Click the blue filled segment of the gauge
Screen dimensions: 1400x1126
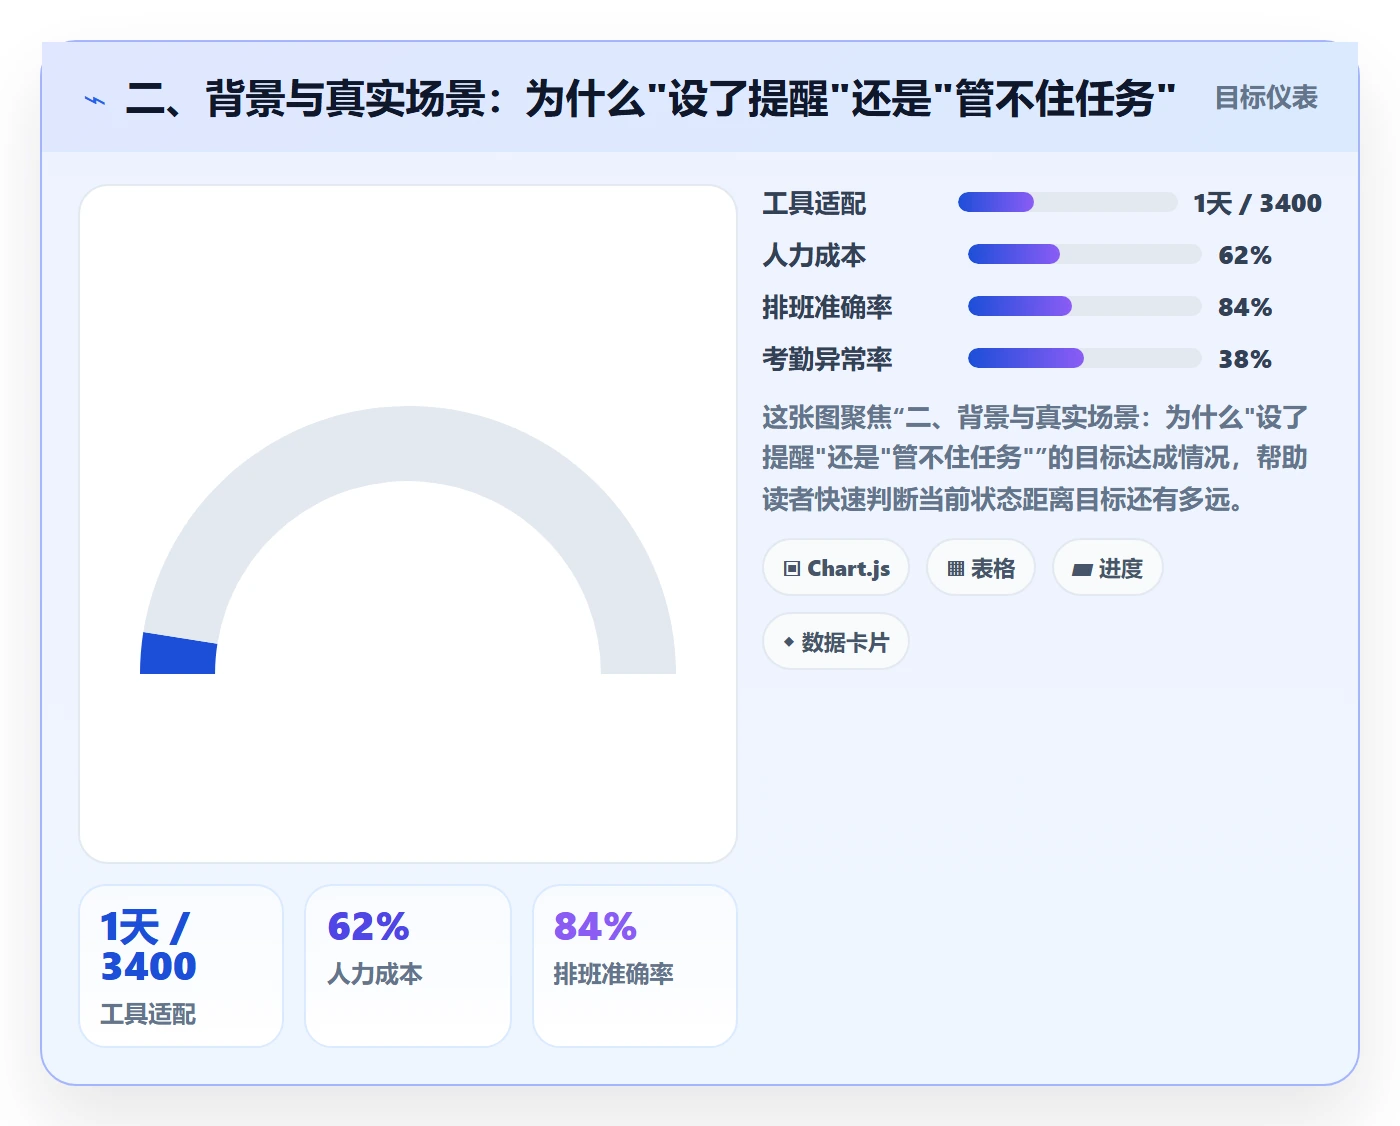pos(179,655)
